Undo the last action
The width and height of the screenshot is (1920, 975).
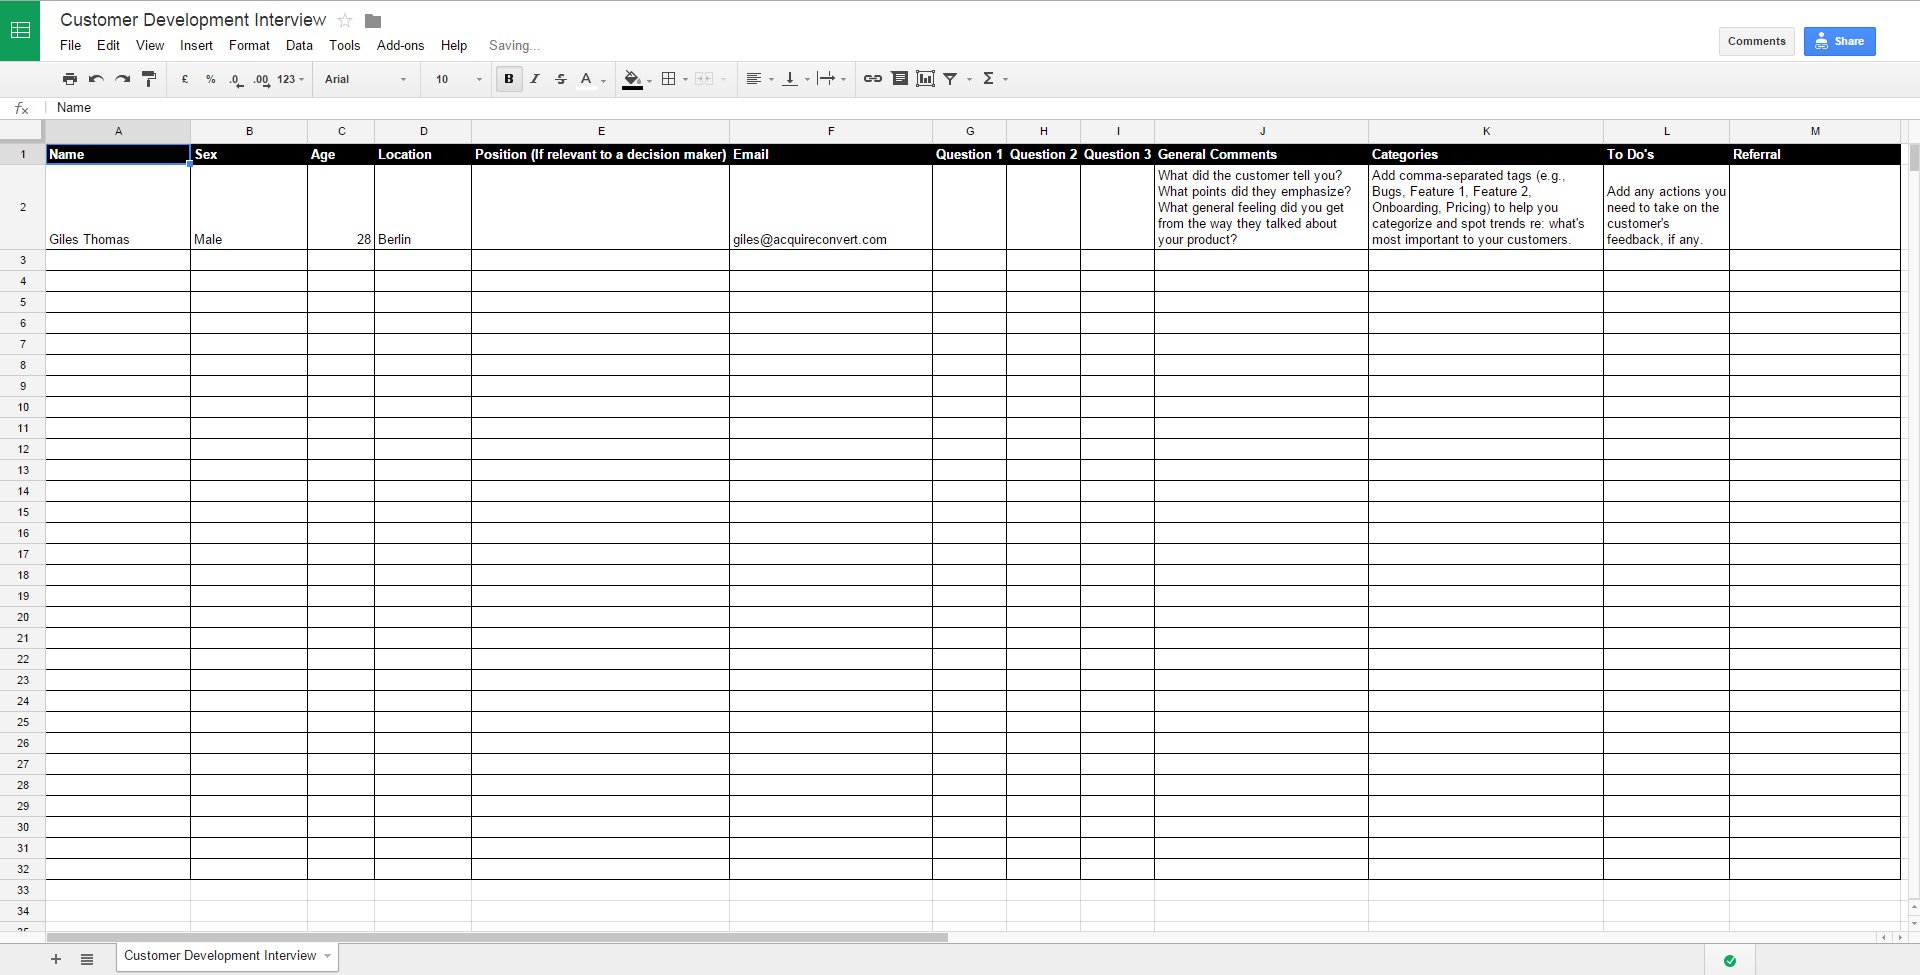tap(96, 79)
